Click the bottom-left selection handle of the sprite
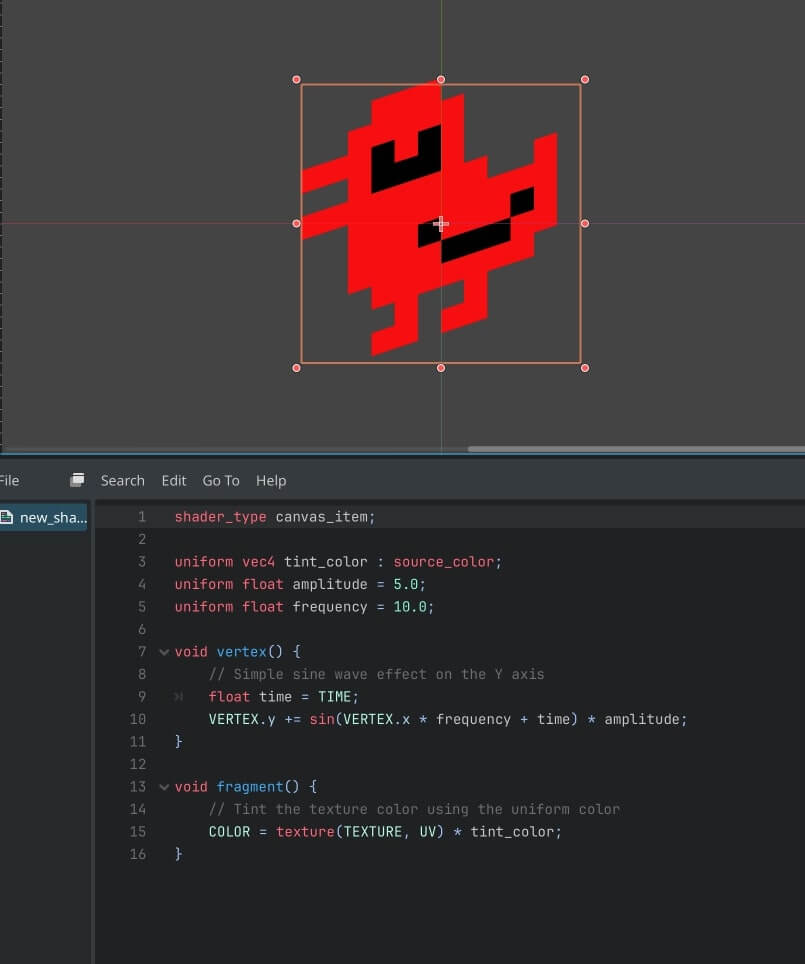 click(296, 368)
